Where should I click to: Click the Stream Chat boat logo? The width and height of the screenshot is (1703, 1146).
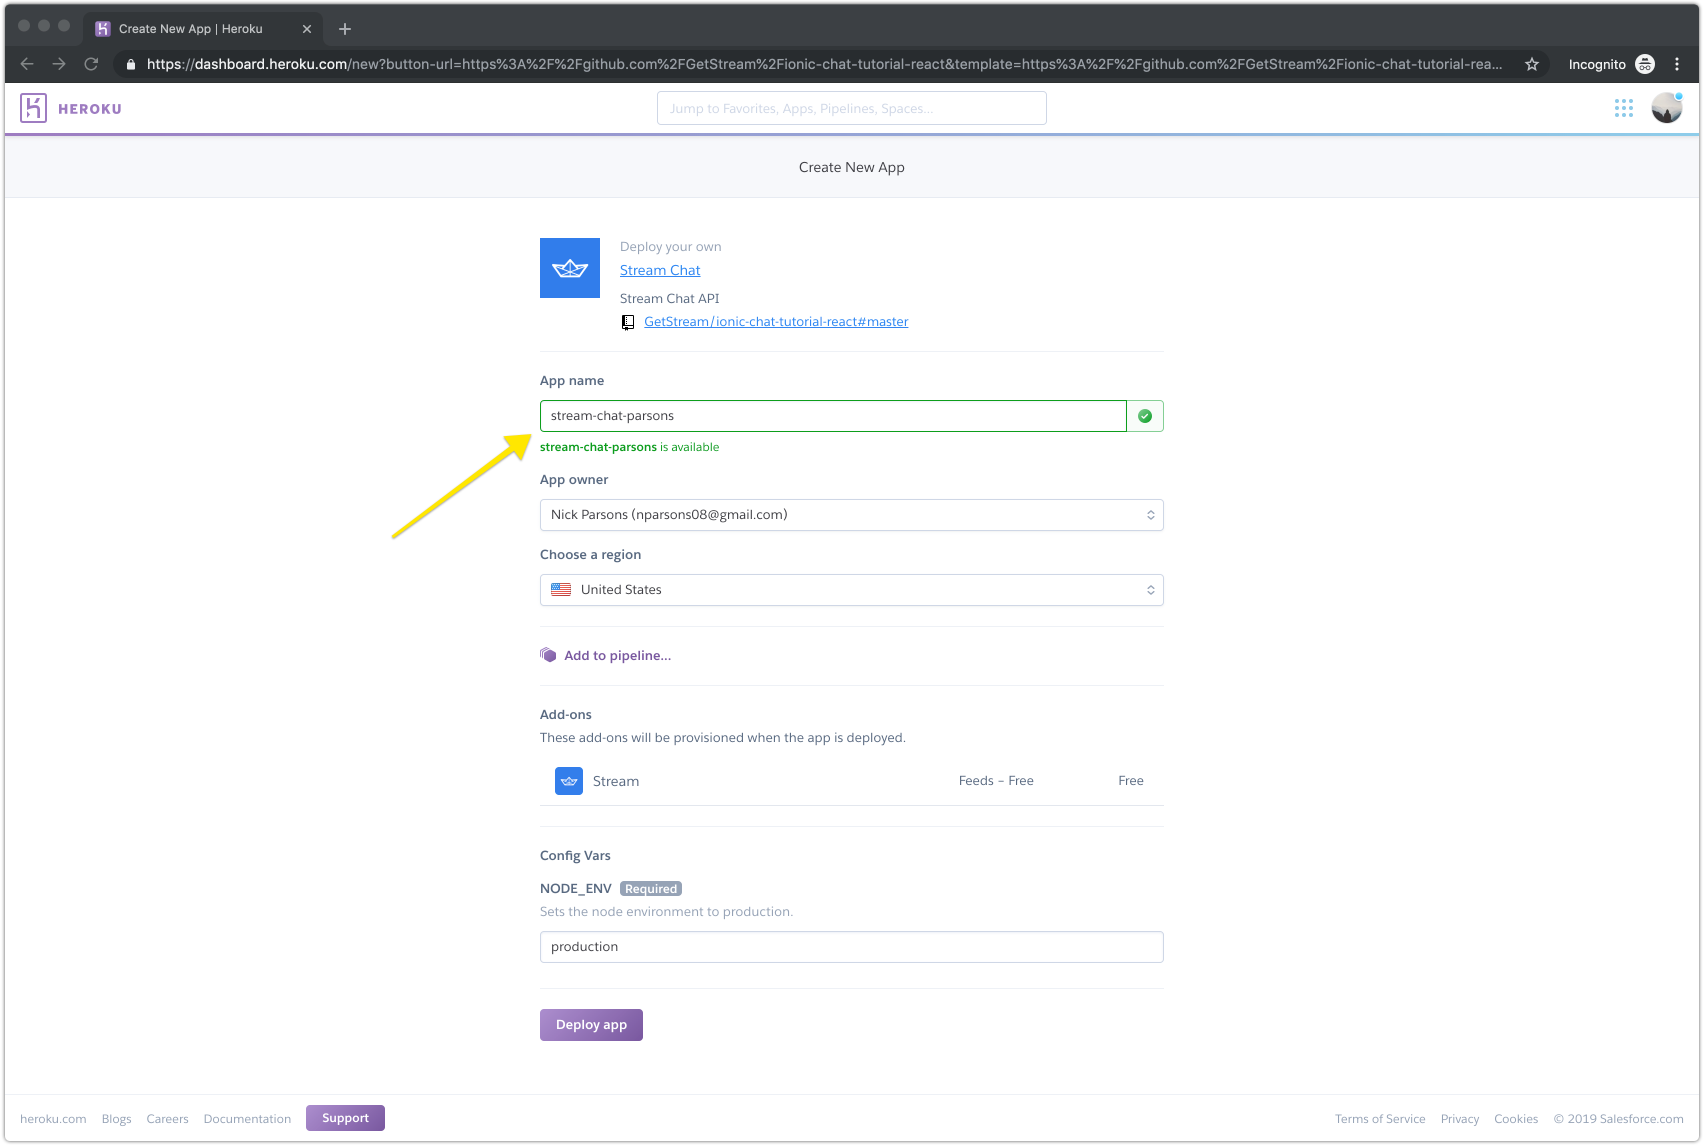[x=570, y=268]
